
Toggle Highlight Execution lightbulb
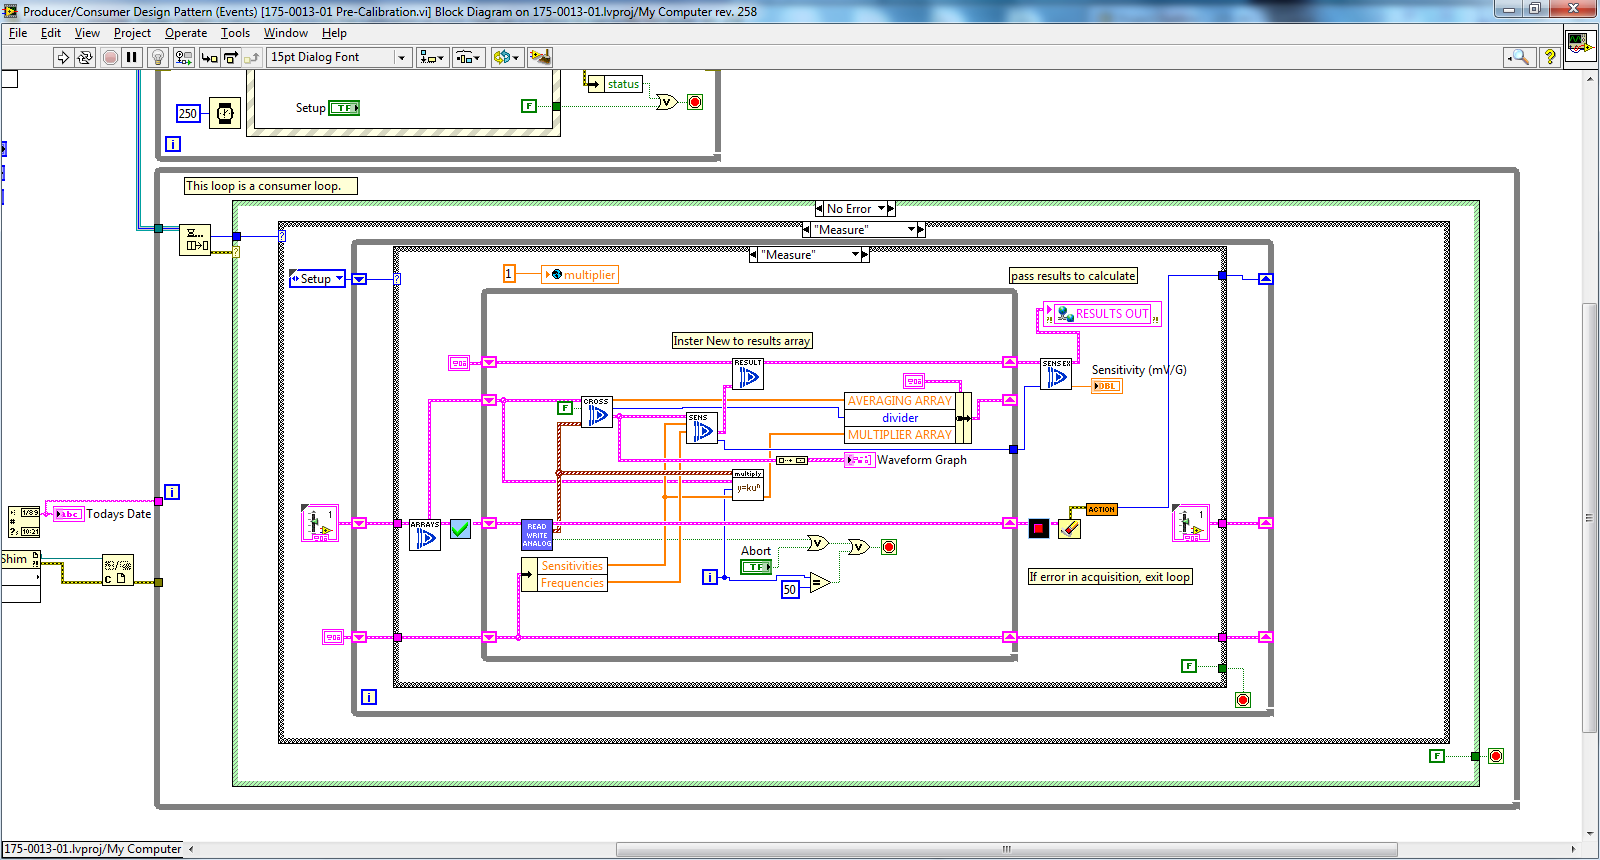[x=157, y=57]
